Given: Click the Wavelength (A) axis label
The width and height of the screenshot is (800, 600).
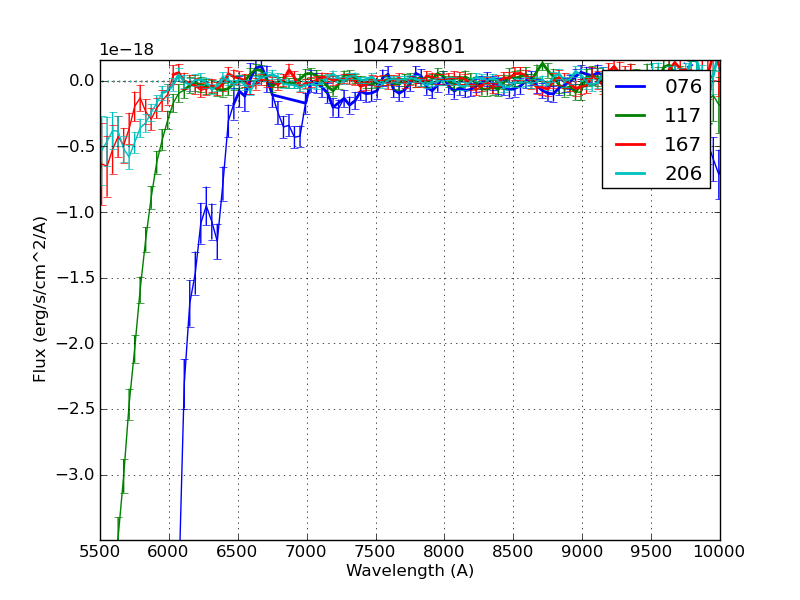Looking at the screenshot, I should pyautogui.click(x=410, y=571).
